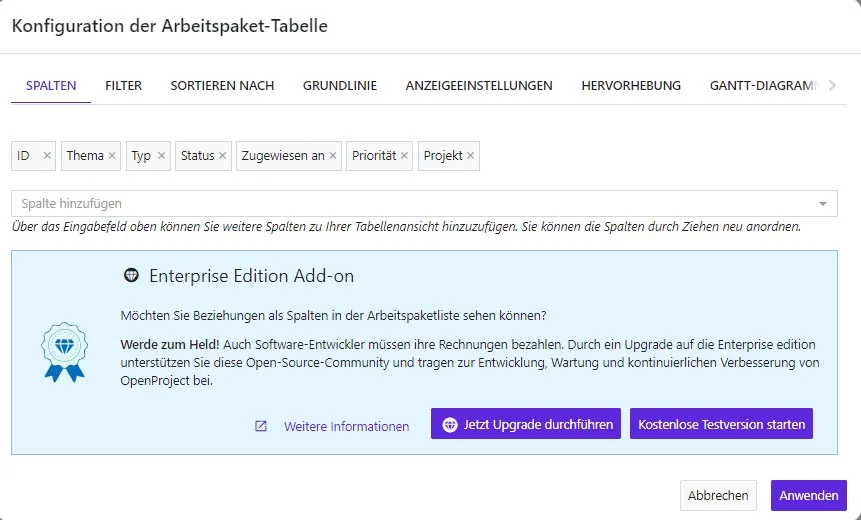Go to the GANTT-DIAGRAMM tab
861x520 pixels.
[764, 86]
